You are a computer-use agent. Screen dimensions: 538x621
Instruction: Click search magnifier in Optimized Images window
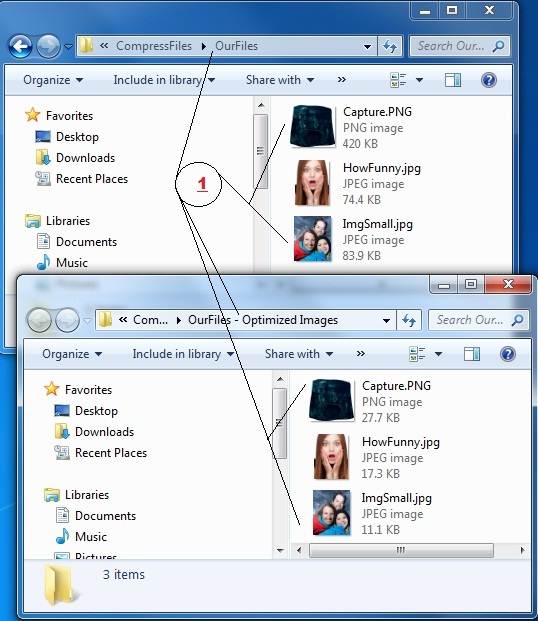pyautogui.click(x=517, y=320)
